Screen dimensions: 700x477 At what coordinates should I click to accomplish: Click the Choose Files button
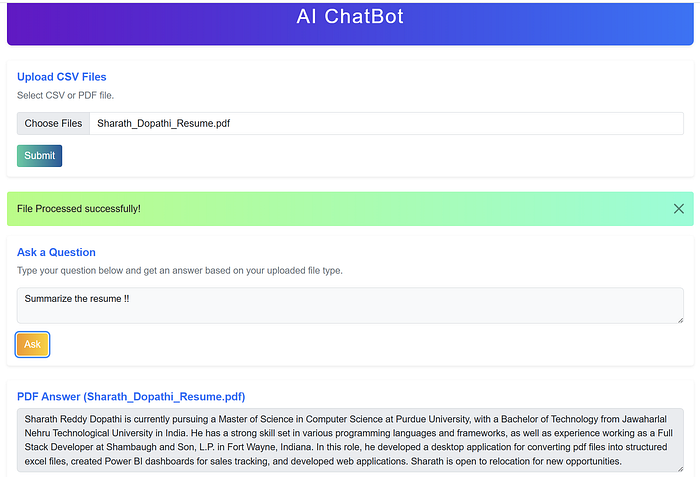coord(53,123)
